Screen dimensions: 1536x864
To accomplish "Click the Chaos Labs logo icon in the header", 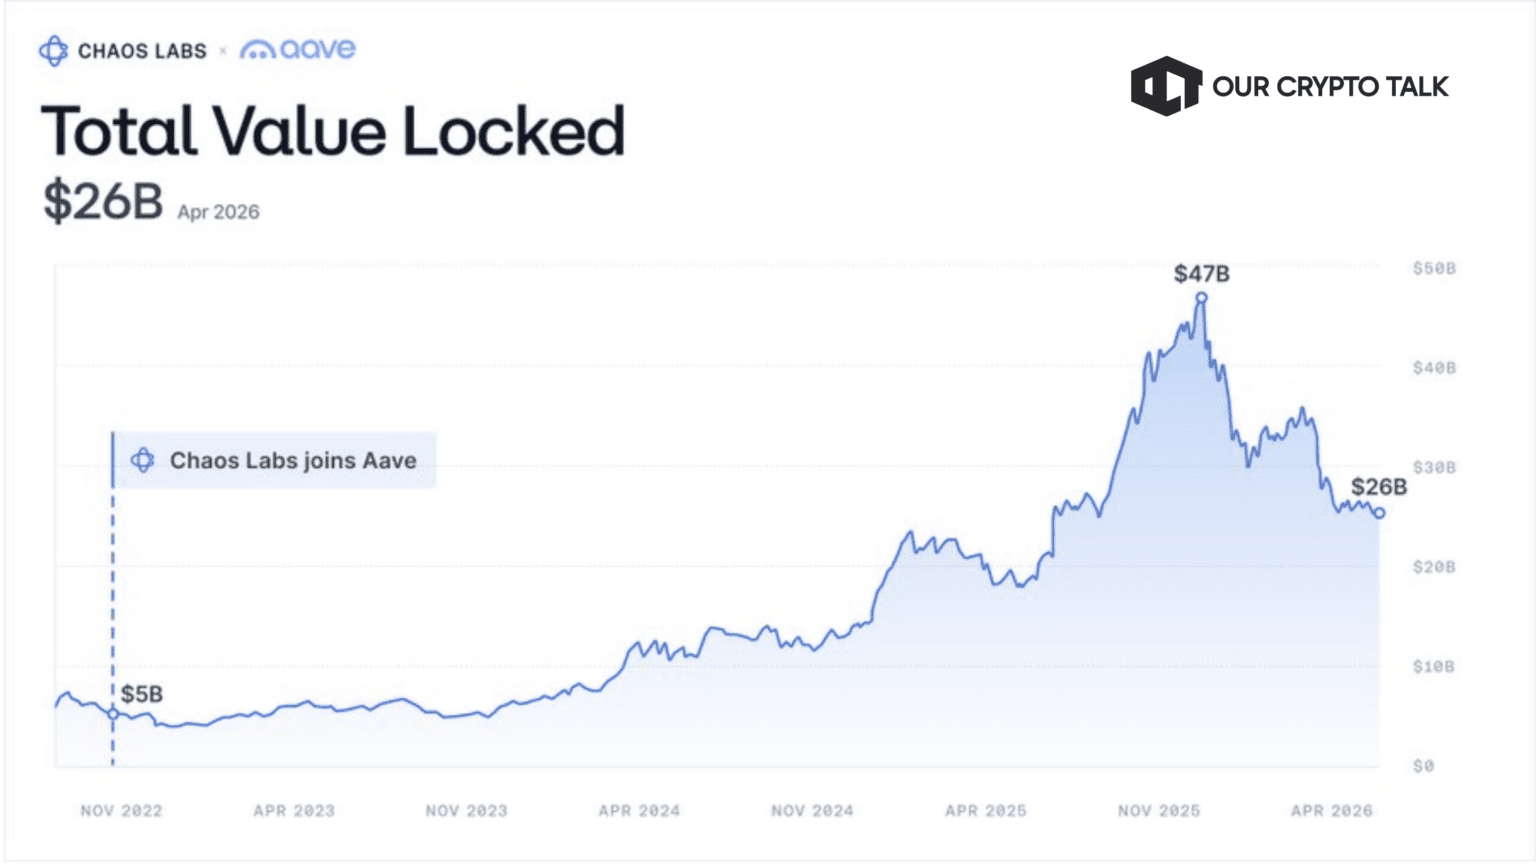I will tap(53, 50).
